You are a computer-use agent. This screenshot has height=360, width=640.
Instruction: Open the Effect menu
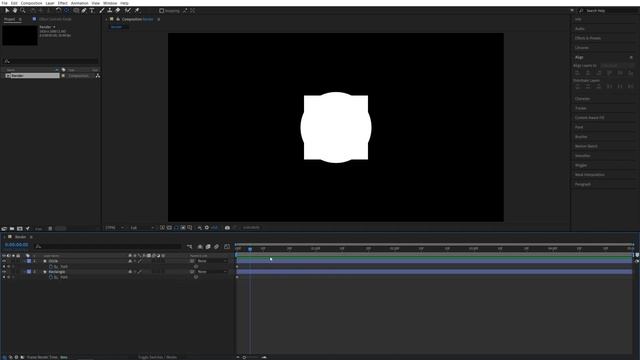(x=62, y=3)
